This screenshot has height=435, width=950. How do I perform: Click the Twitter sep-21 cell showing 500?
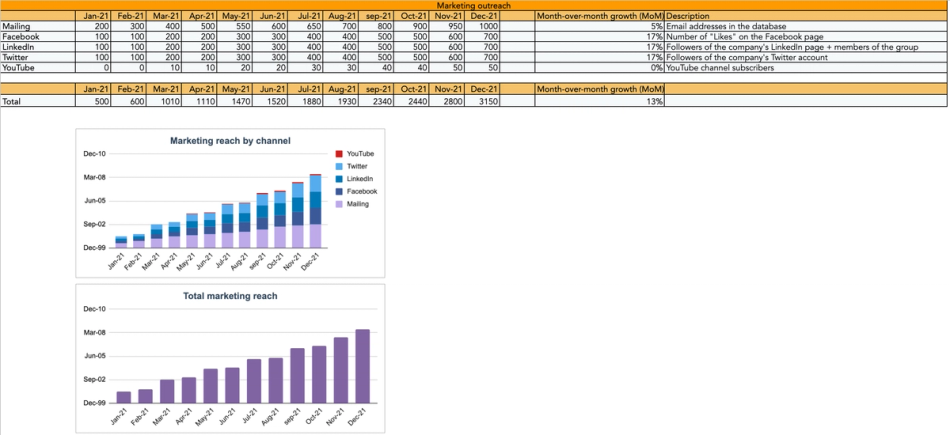click(x=376, y=58)
